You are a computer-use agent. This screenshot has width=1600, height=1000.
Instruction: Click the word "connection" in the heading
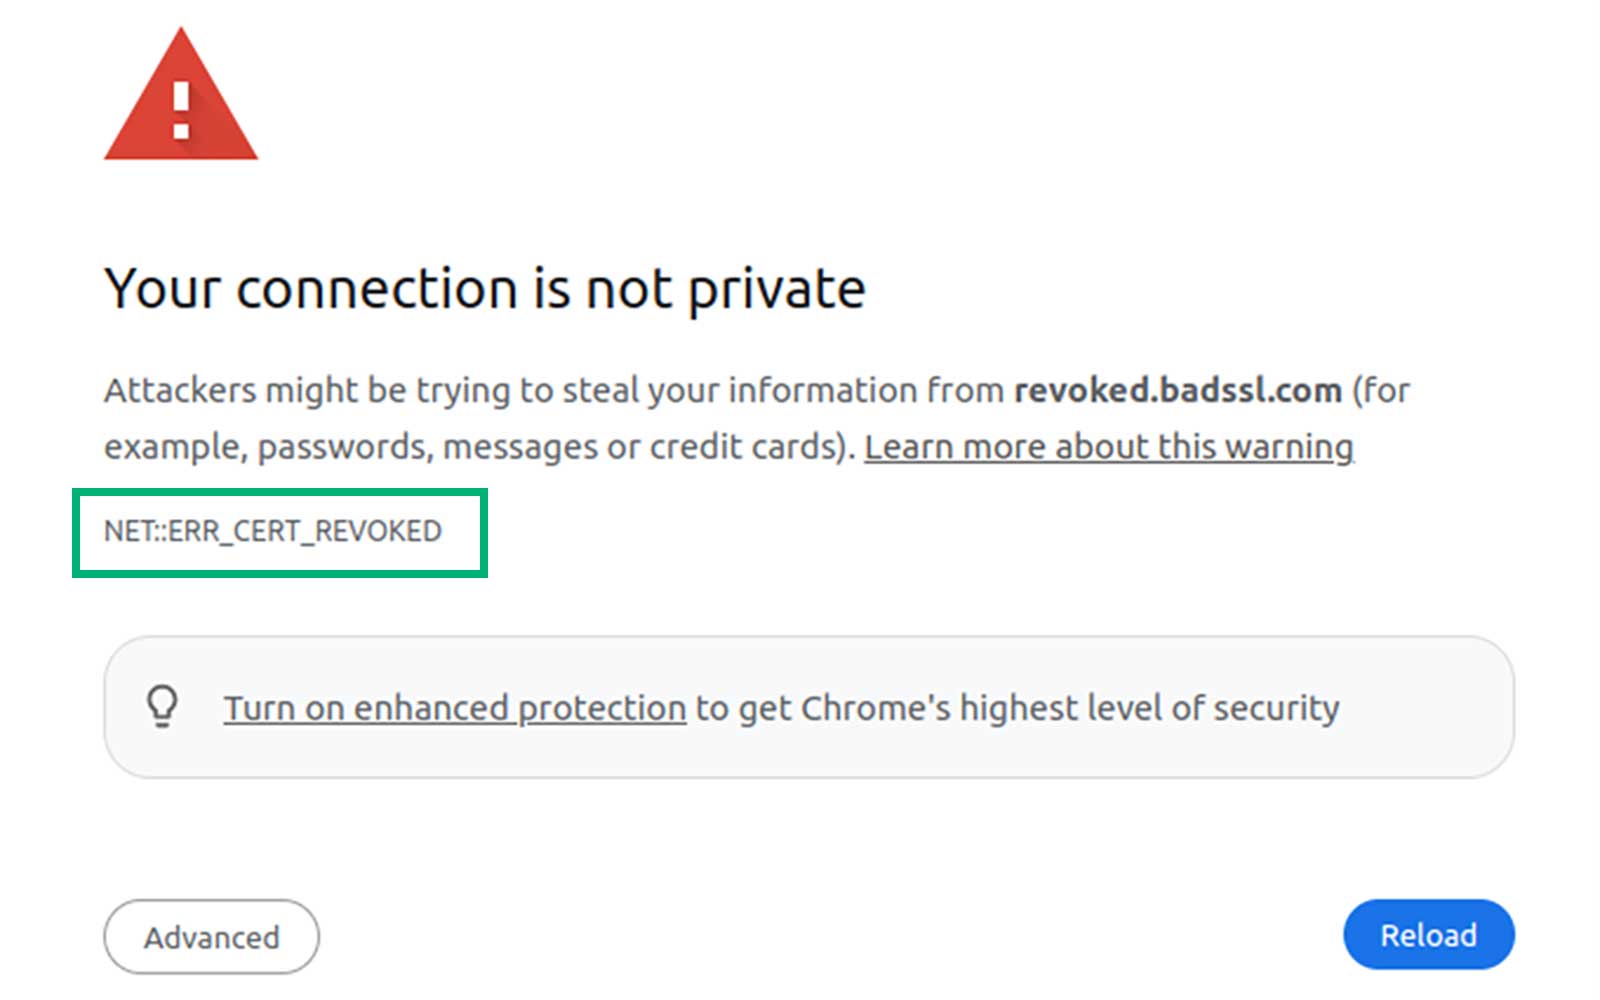click(x=377, y=290)
